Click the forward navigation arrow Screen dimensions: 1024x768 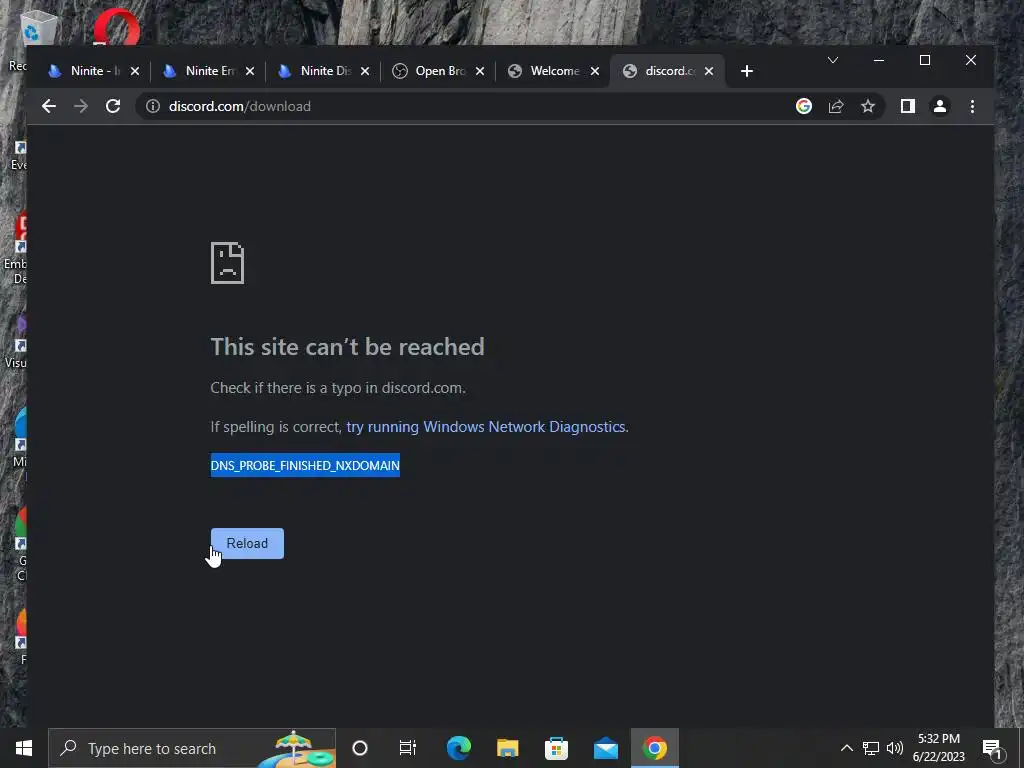pyautogui.click(x=80, y=106)
